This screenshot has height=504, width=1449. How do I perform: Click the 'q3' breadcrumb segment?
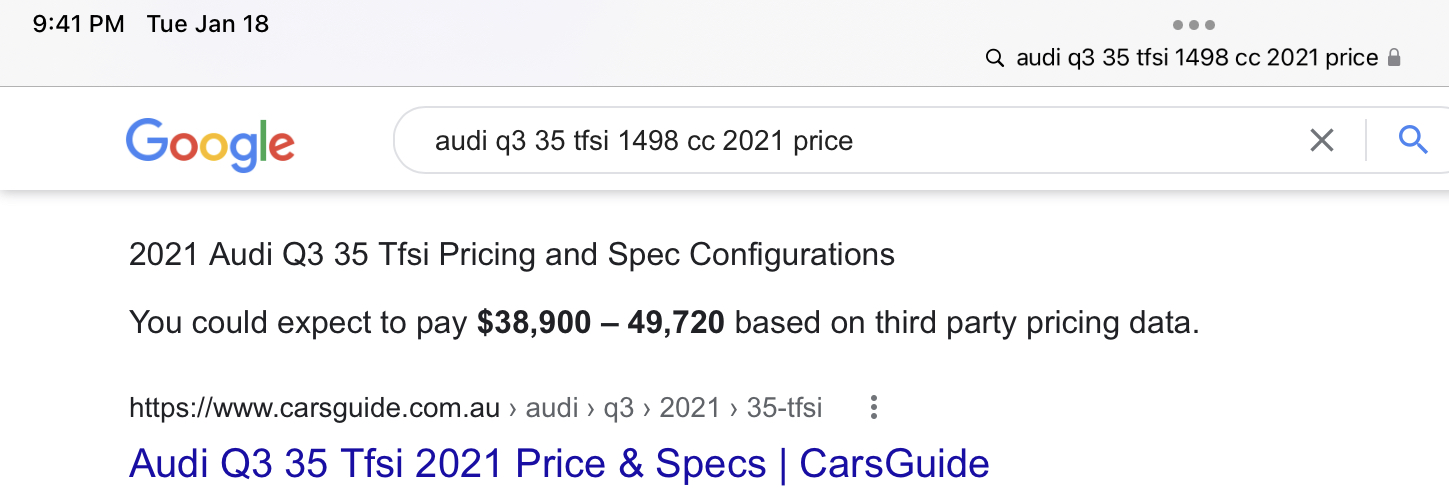[x=618, y=407]
